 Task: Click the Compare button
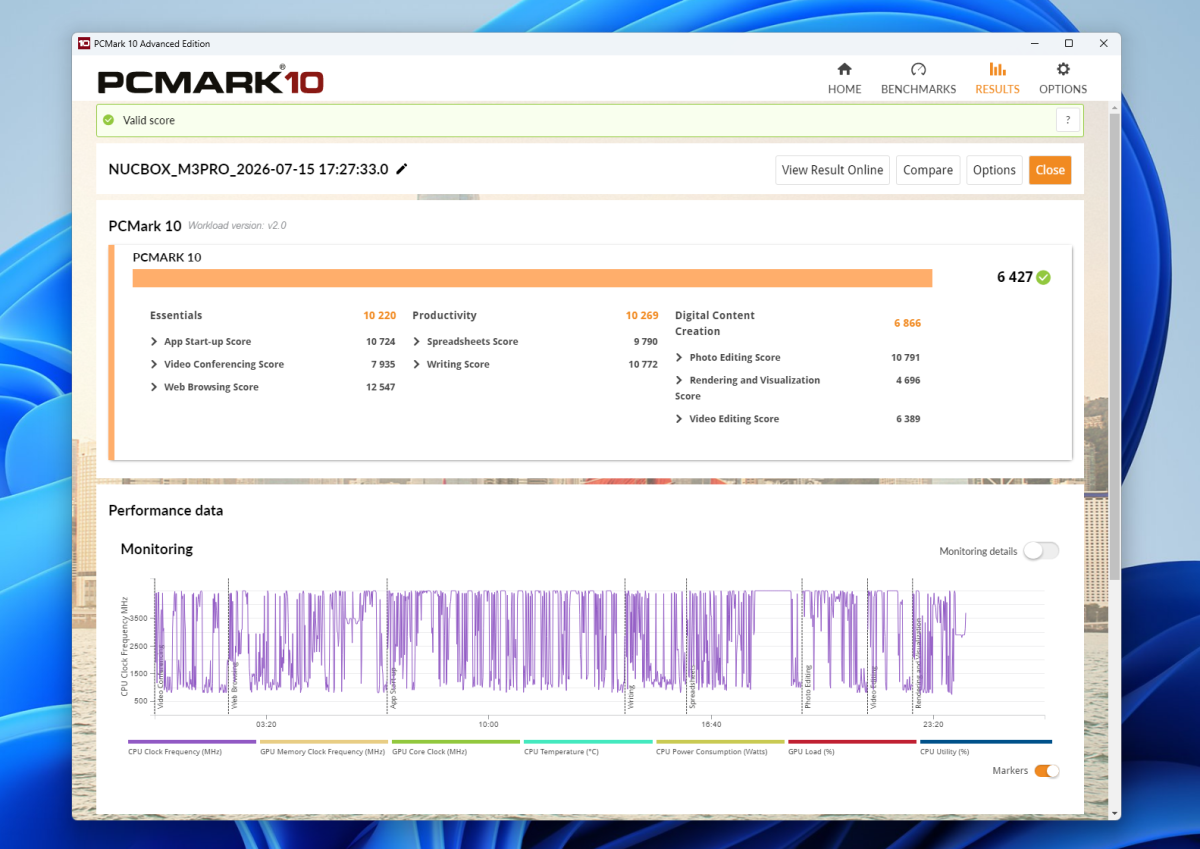pos(928,170)
